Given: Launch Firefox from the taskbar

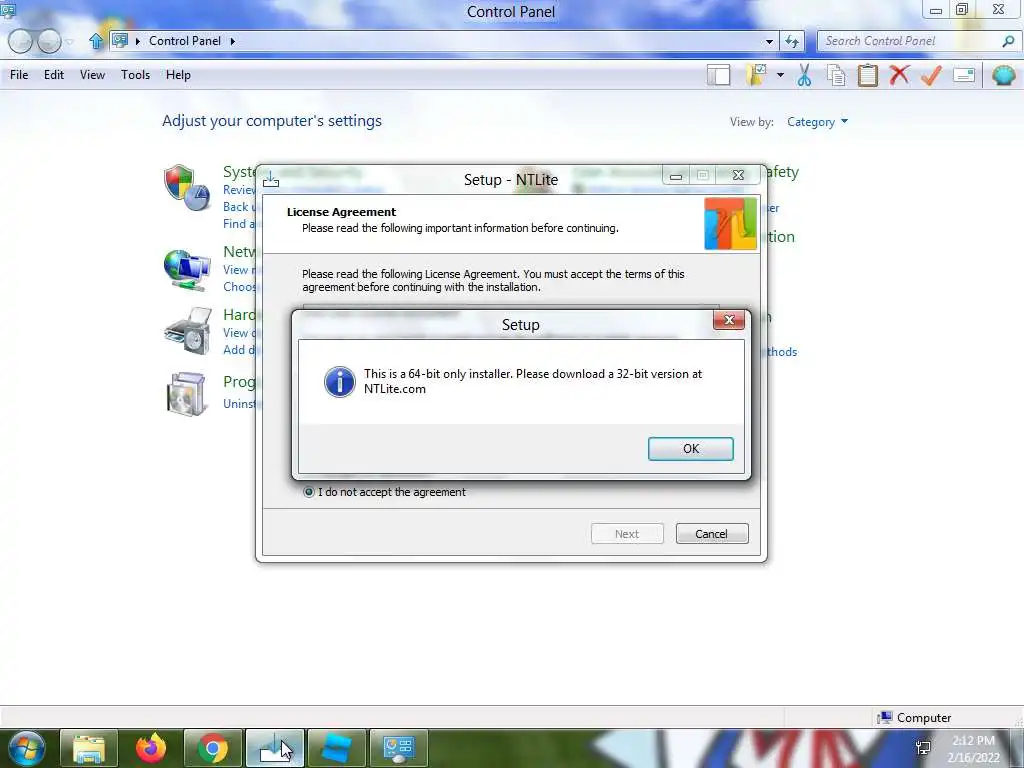Looking at the screenshot, I should pos(151,748).
